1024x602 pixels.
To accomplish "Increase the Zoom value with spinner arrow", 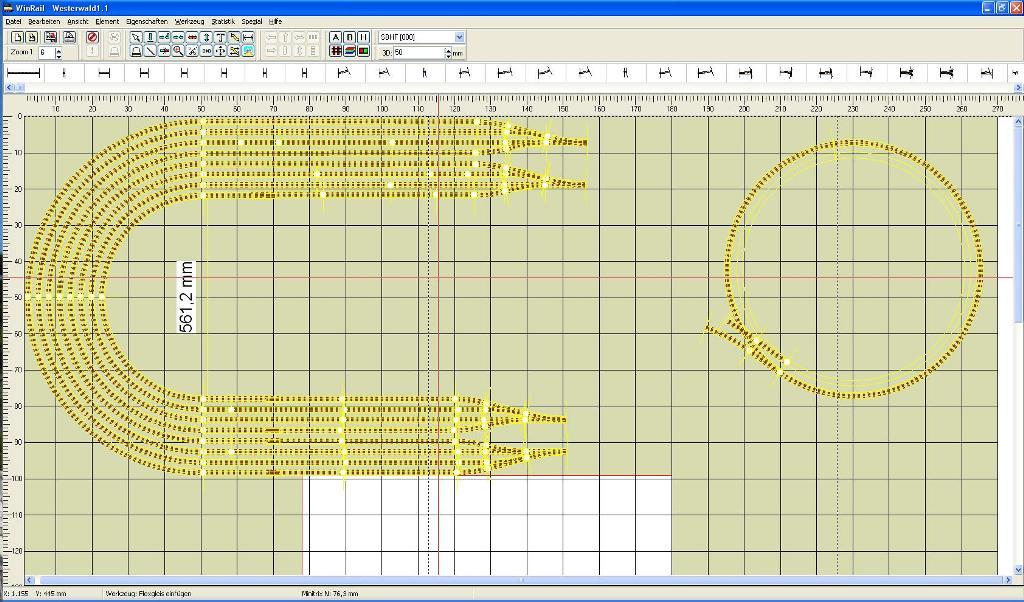I will click(x=59, y=49).
